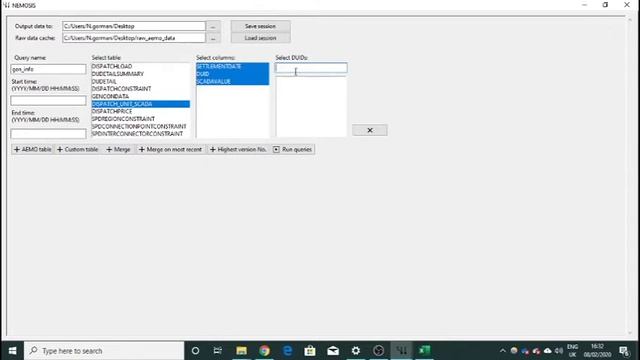Screen dimensions: 640x360
Task: Open the Mail app from the taskbar
Action: [333, 351]
